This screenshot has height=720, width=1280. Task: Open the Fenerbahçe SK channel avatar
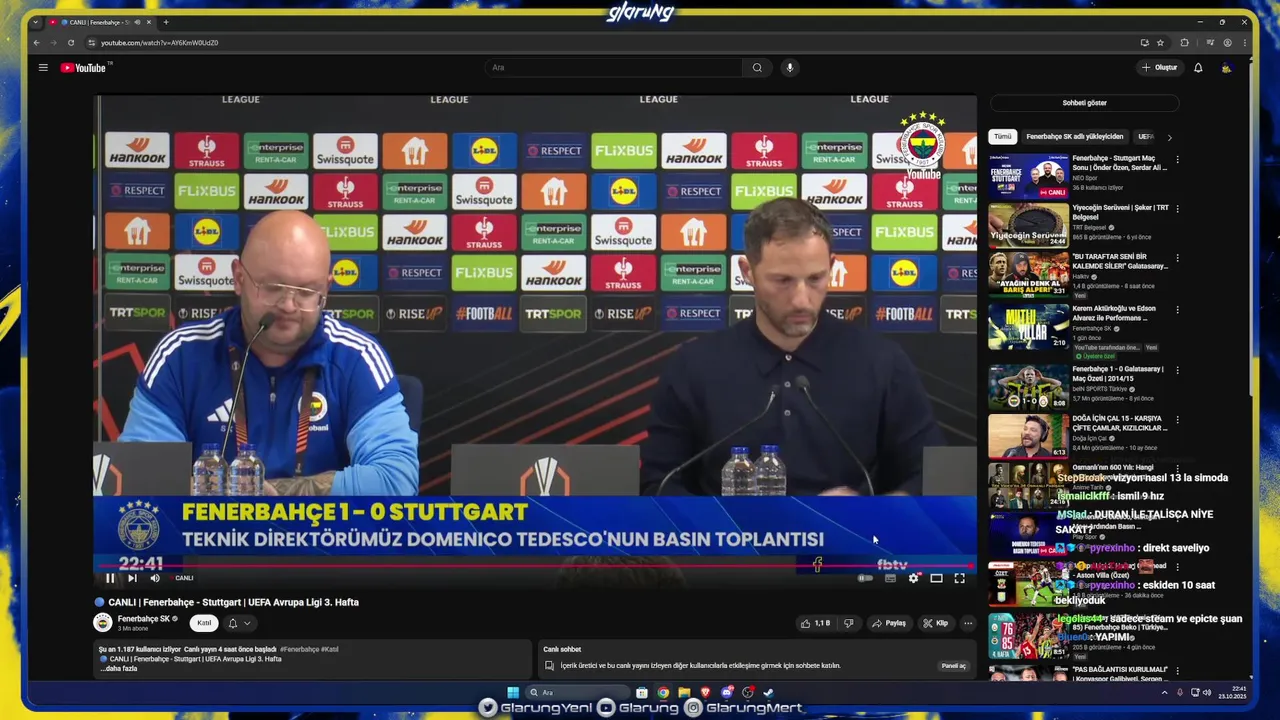[x=102, y=623]
